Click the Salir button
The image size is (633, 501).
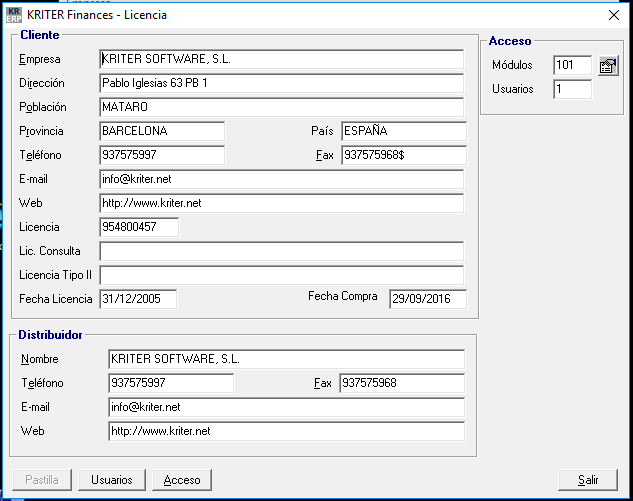pos(588,480)
